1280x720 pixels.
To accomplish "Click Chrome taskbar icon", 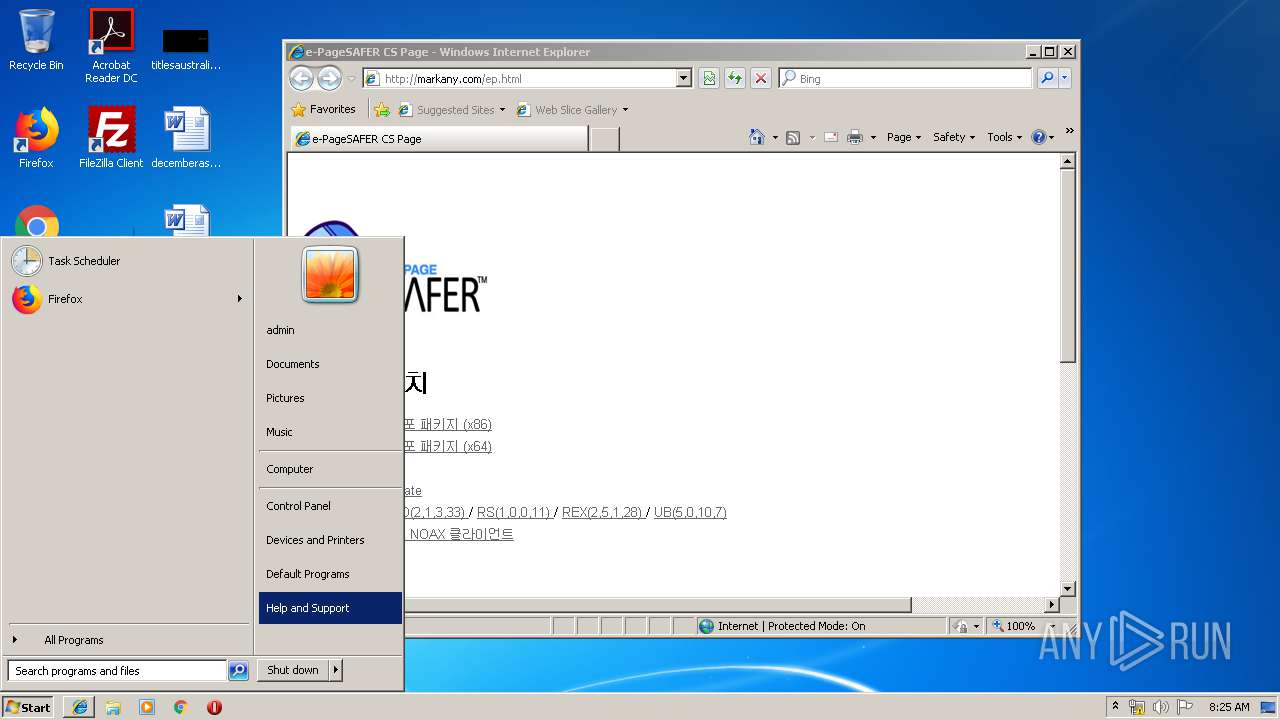I will point(180,707).
